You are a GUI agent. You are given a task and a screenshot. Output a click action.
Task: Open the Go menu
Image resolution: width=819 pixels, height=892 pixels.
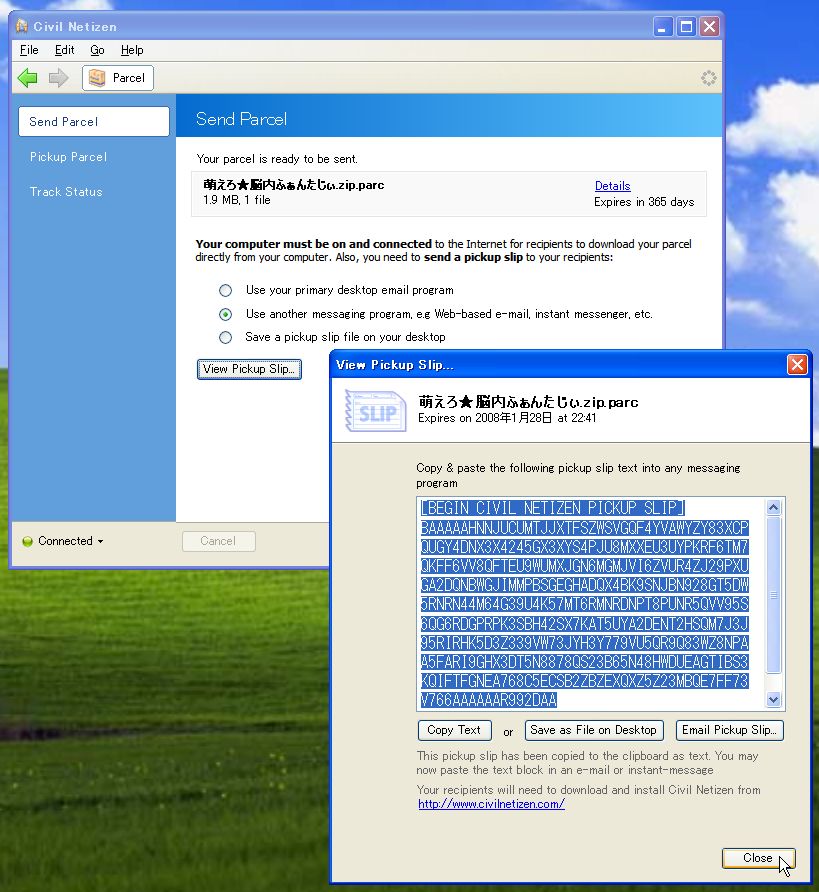click(x=97, y=50)
